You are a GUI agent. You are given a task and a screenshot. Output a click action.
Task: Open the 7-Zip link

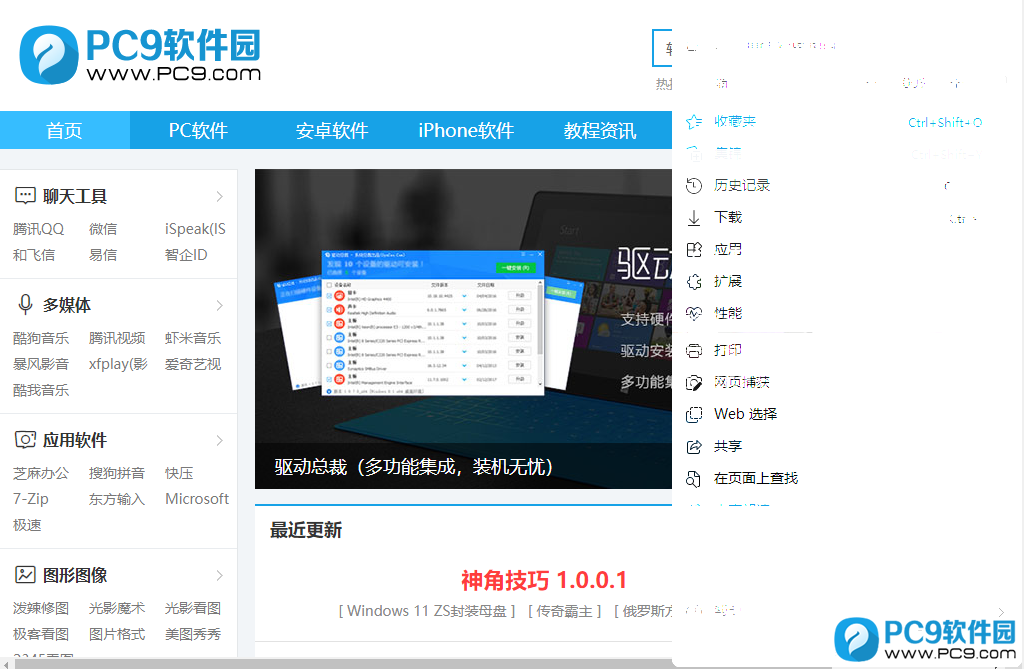(31, 499)
